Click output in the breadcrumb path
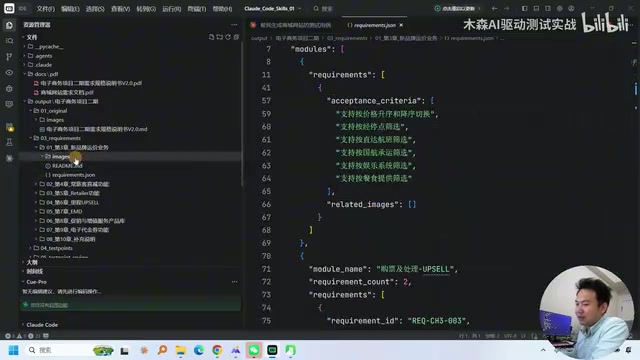640x360 pixels. click(259, 38)
